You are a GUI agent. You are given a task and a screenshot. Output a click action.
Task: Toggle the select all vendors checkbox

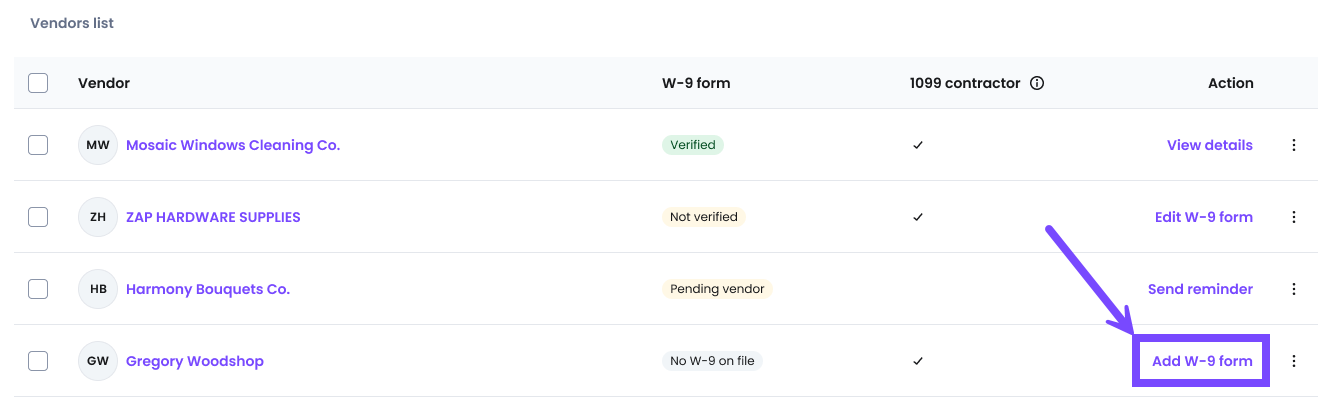click(38, 83)
